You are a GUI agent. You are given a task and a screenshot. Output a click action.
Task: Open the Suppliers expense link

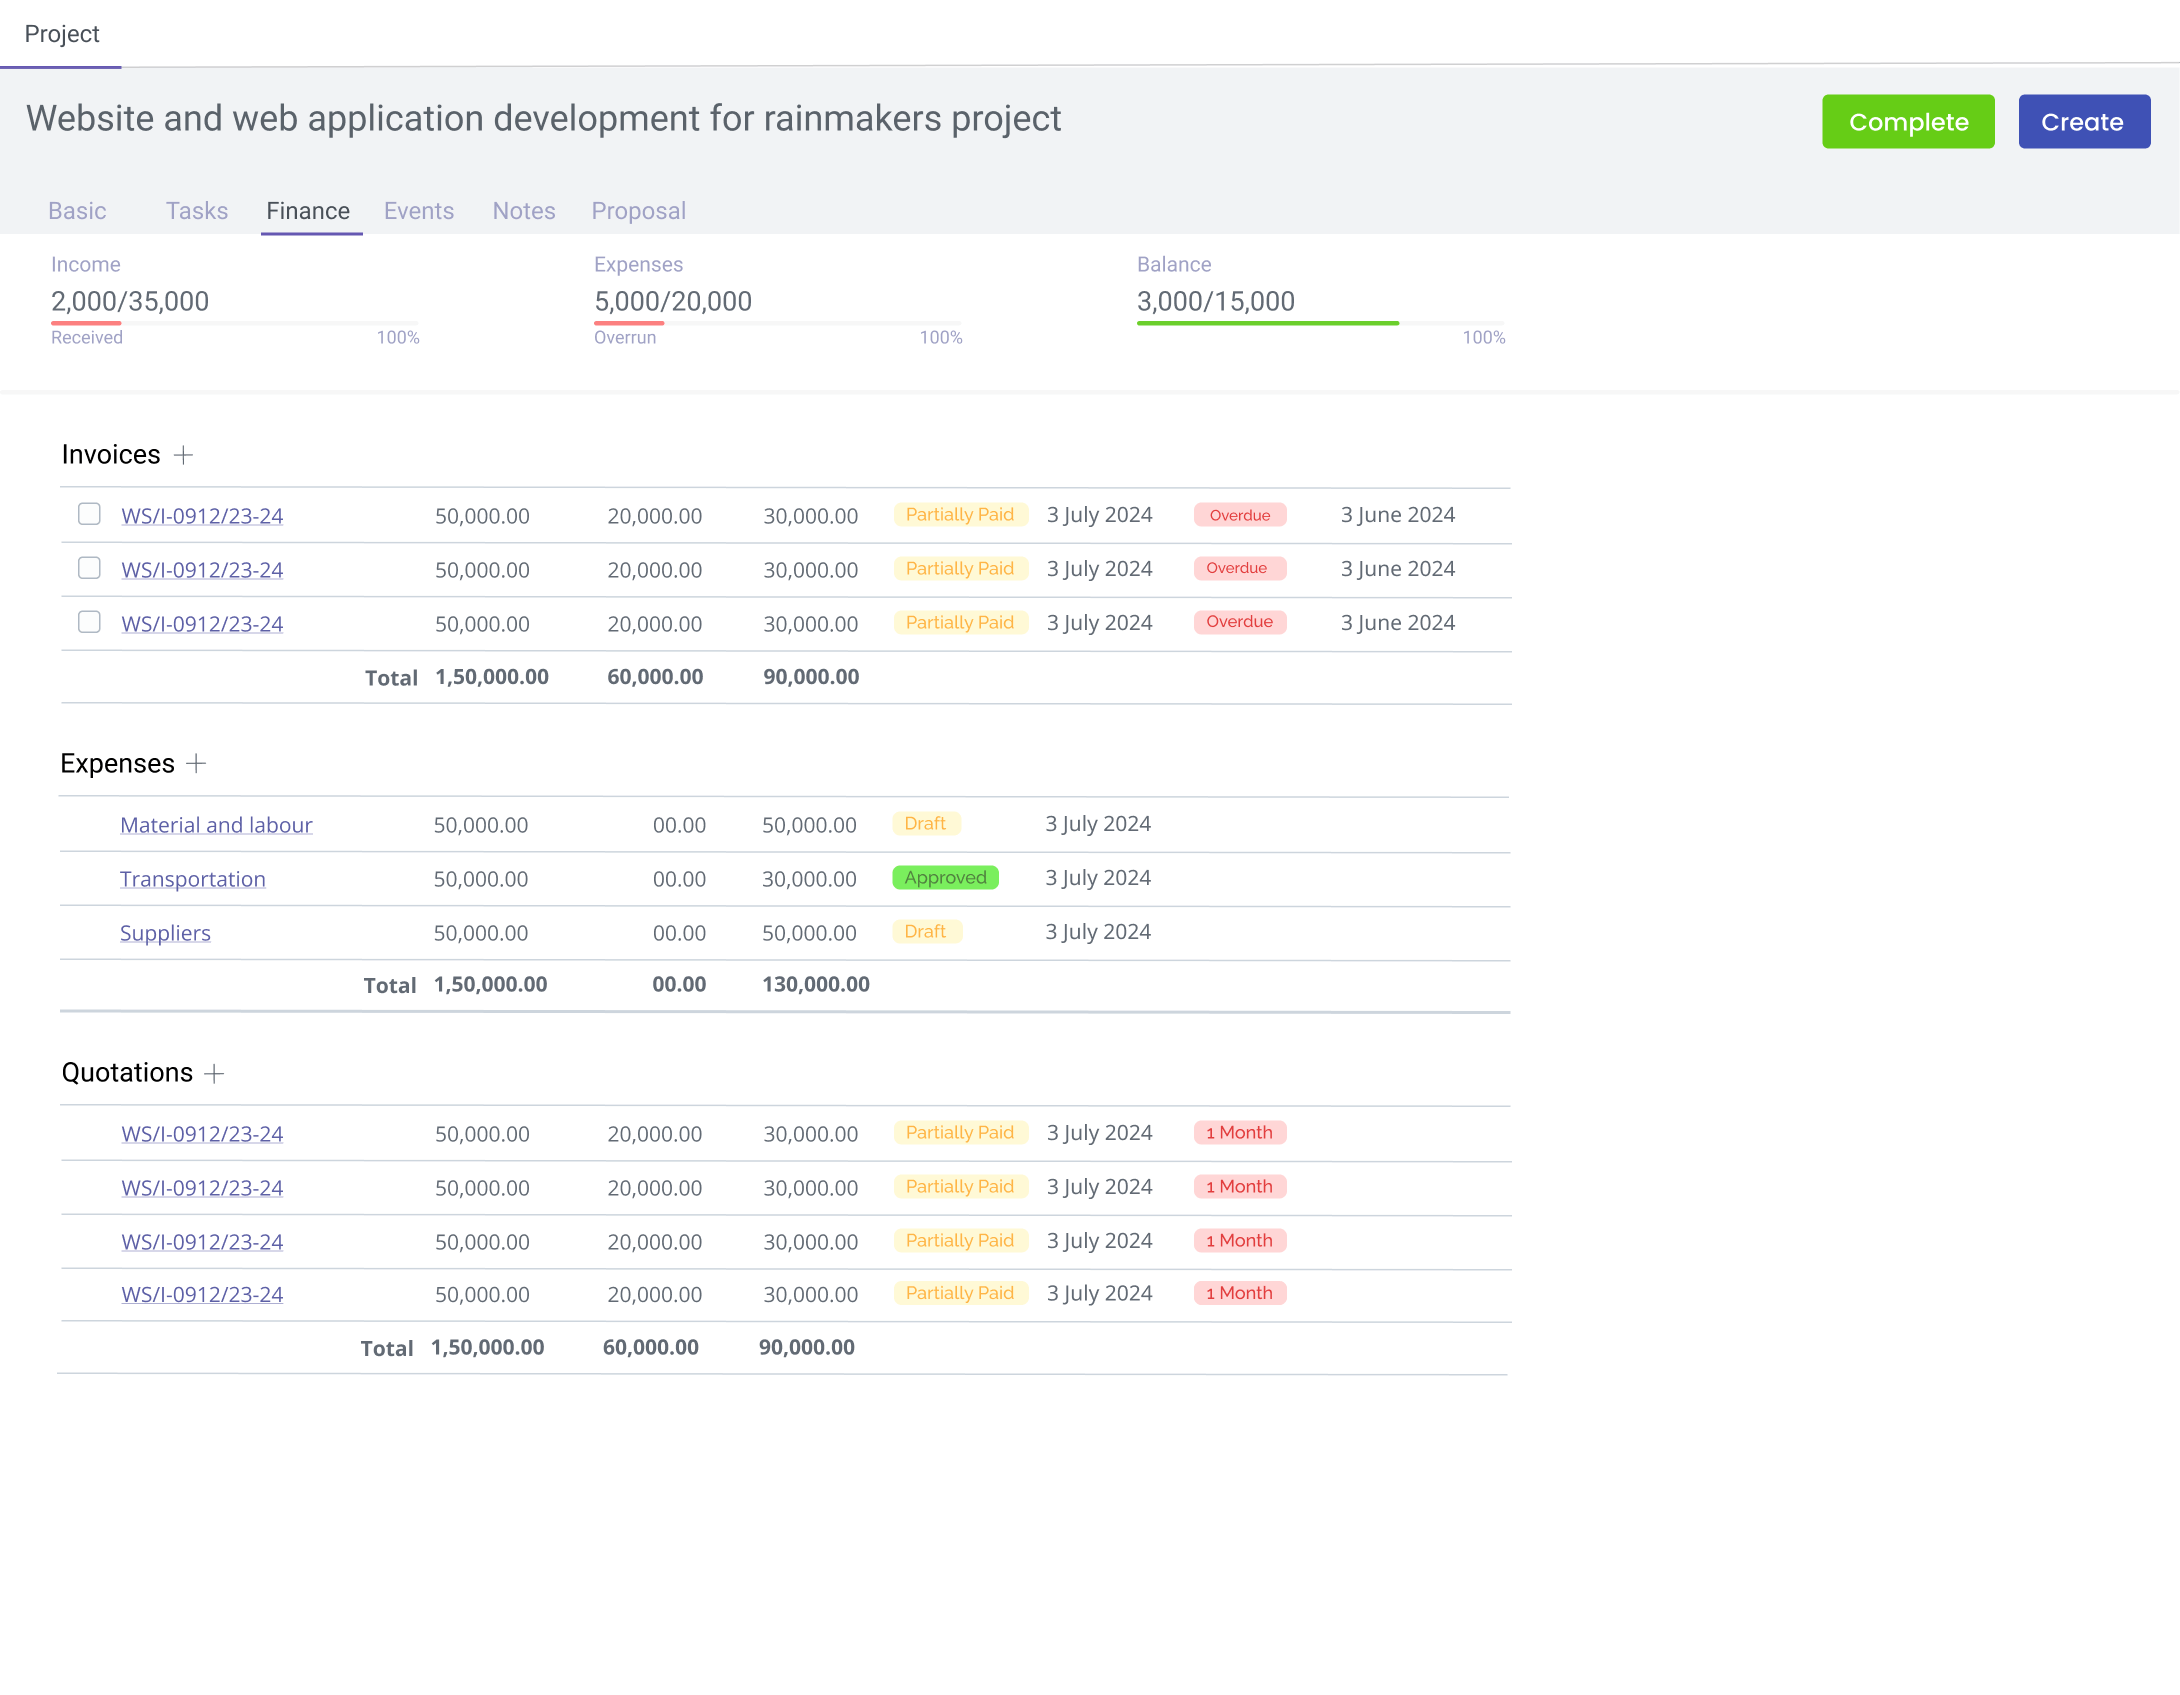[x=165, y=933]
